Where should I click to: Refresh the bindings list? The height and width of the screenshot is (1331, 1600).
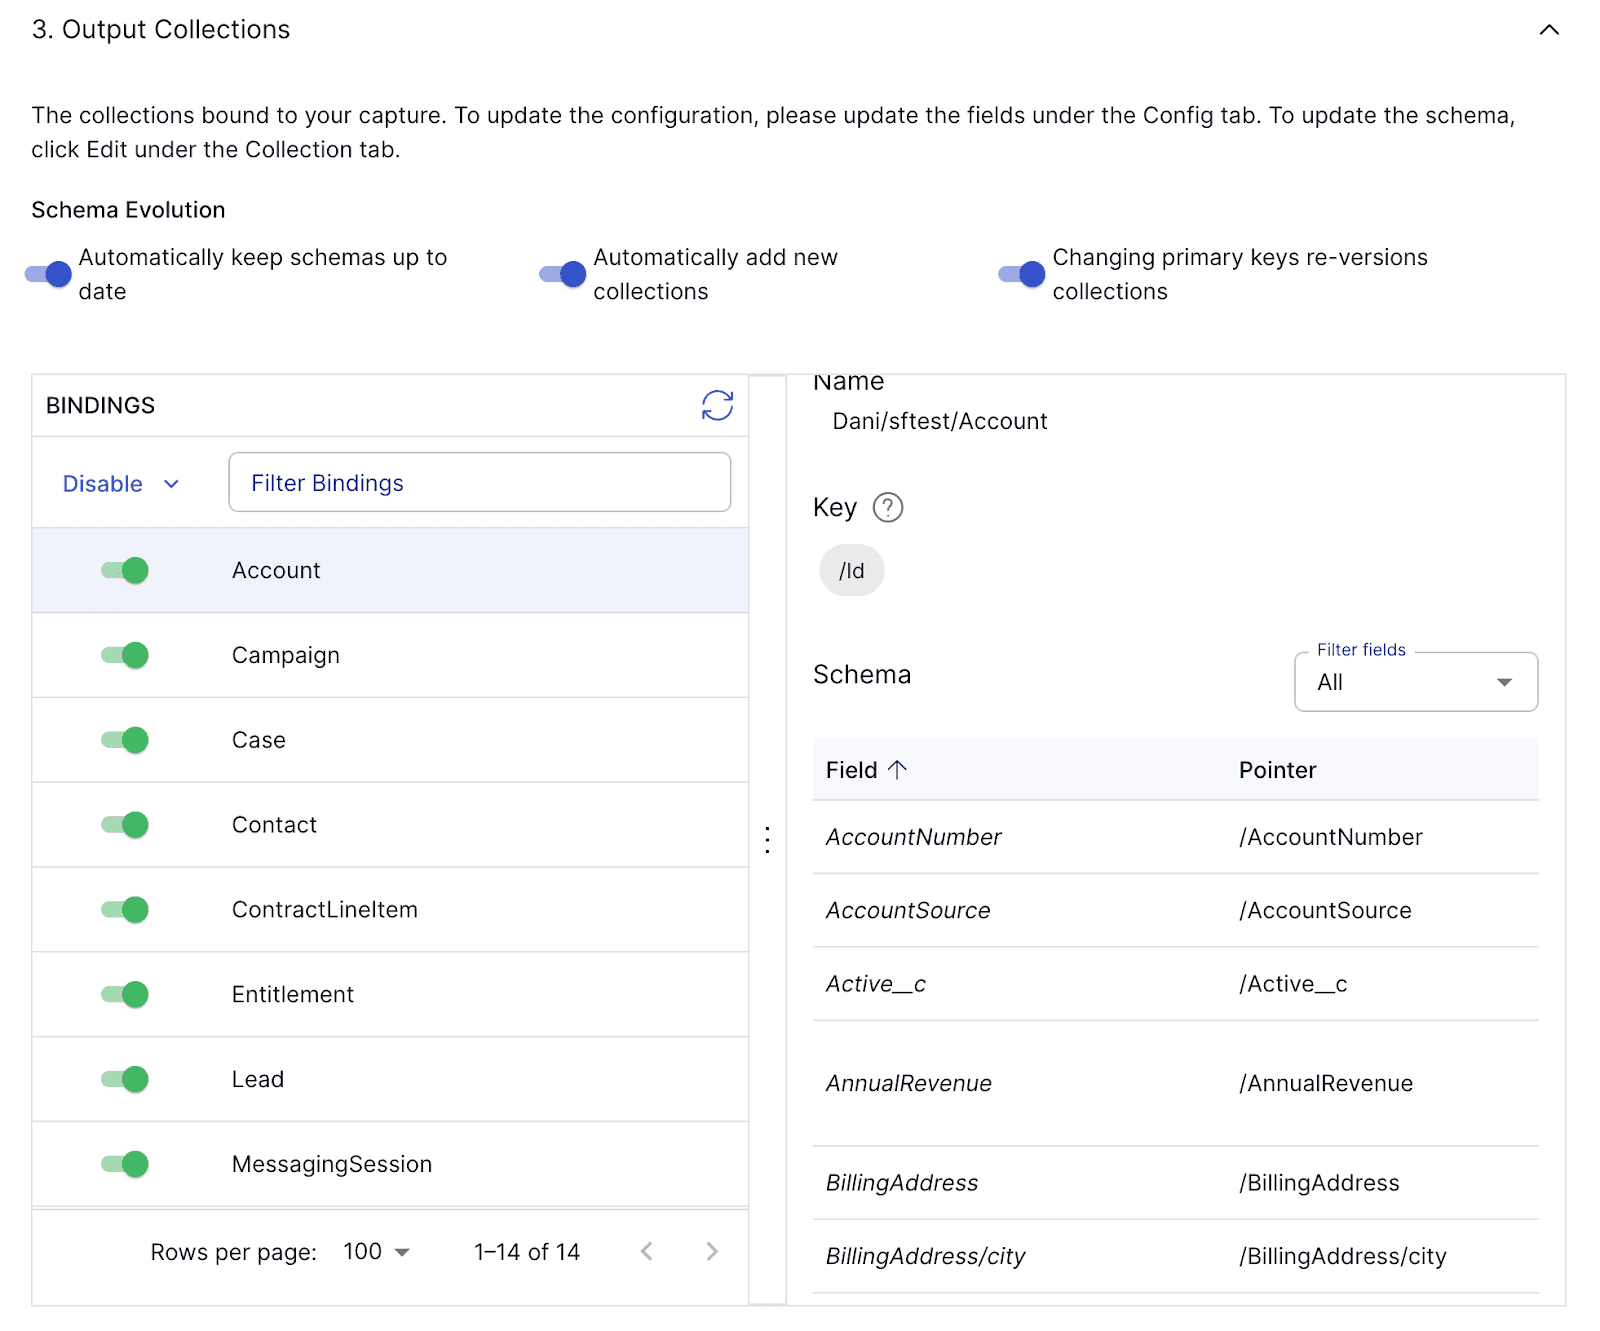pos(717,405)
